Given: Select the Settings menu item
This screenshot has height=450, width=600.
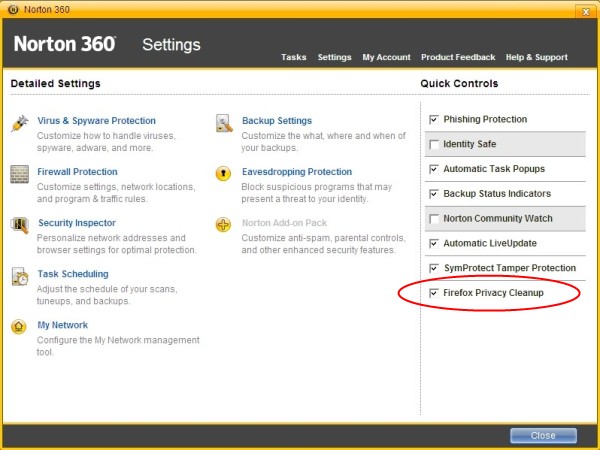Looking at the screenshot, I should [x=334, y=57].
